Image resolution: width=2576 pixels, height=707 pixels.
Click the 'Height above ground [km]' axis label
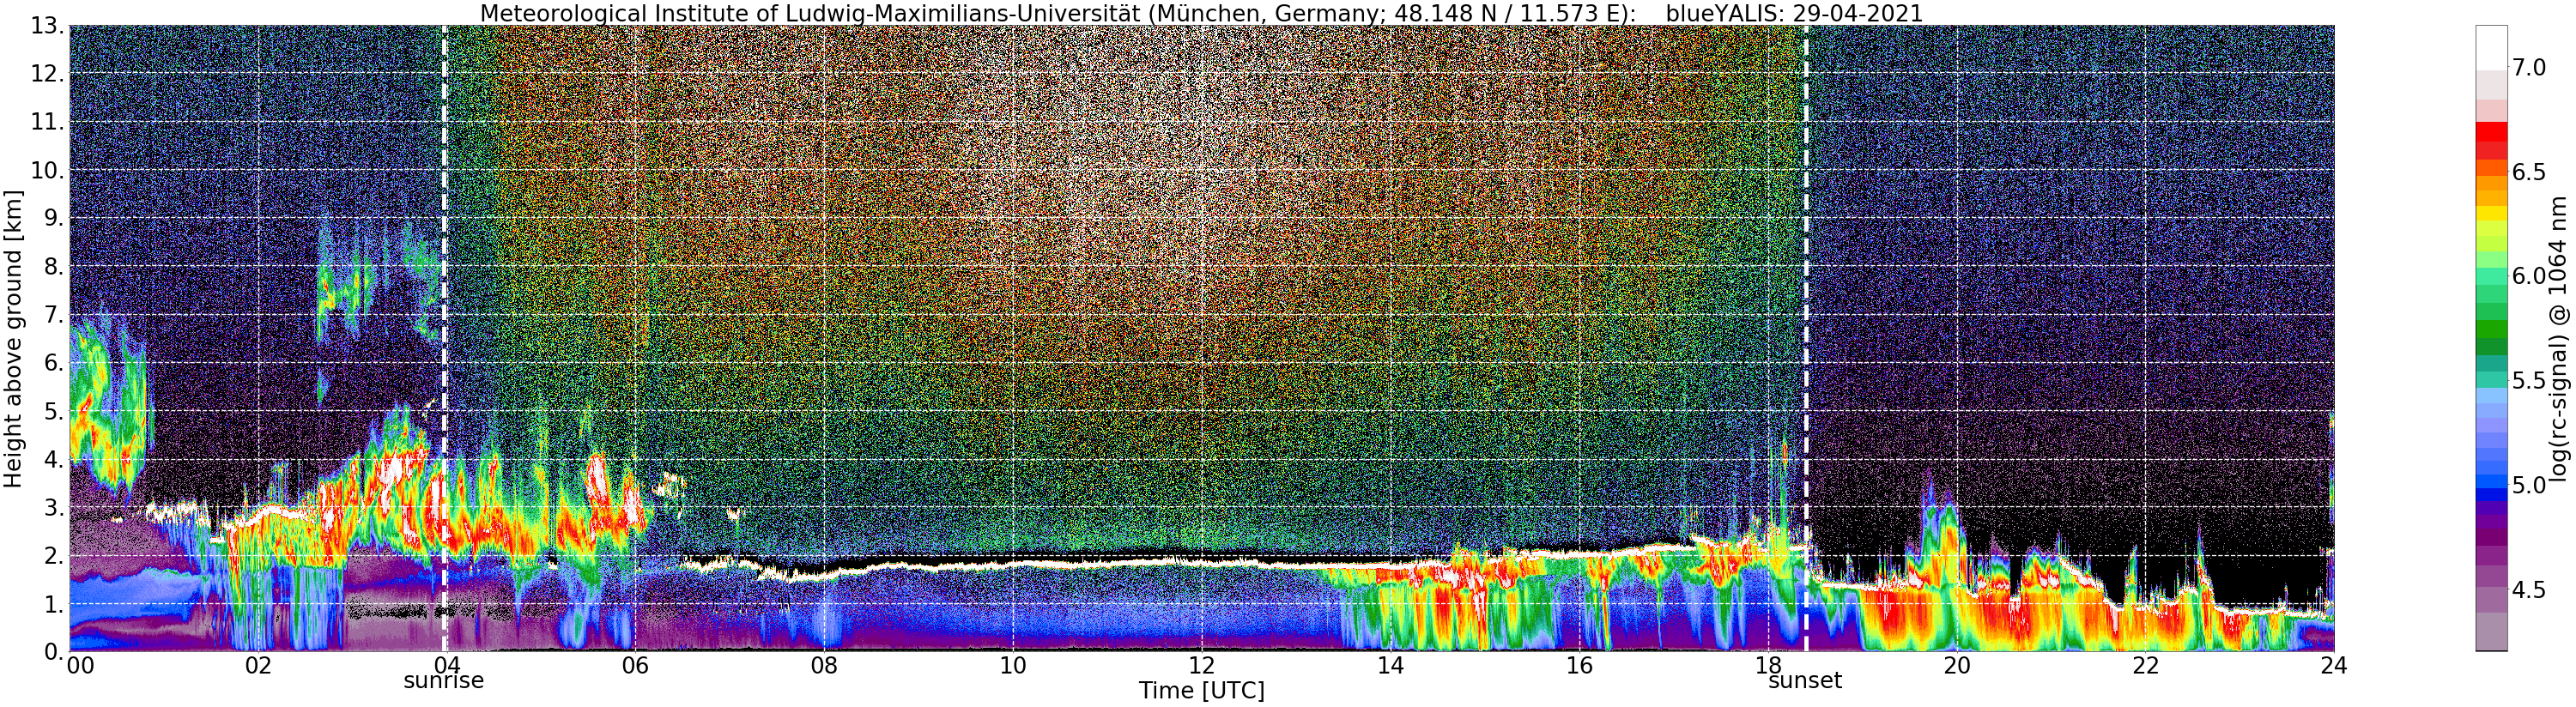(x=13, y=339)
